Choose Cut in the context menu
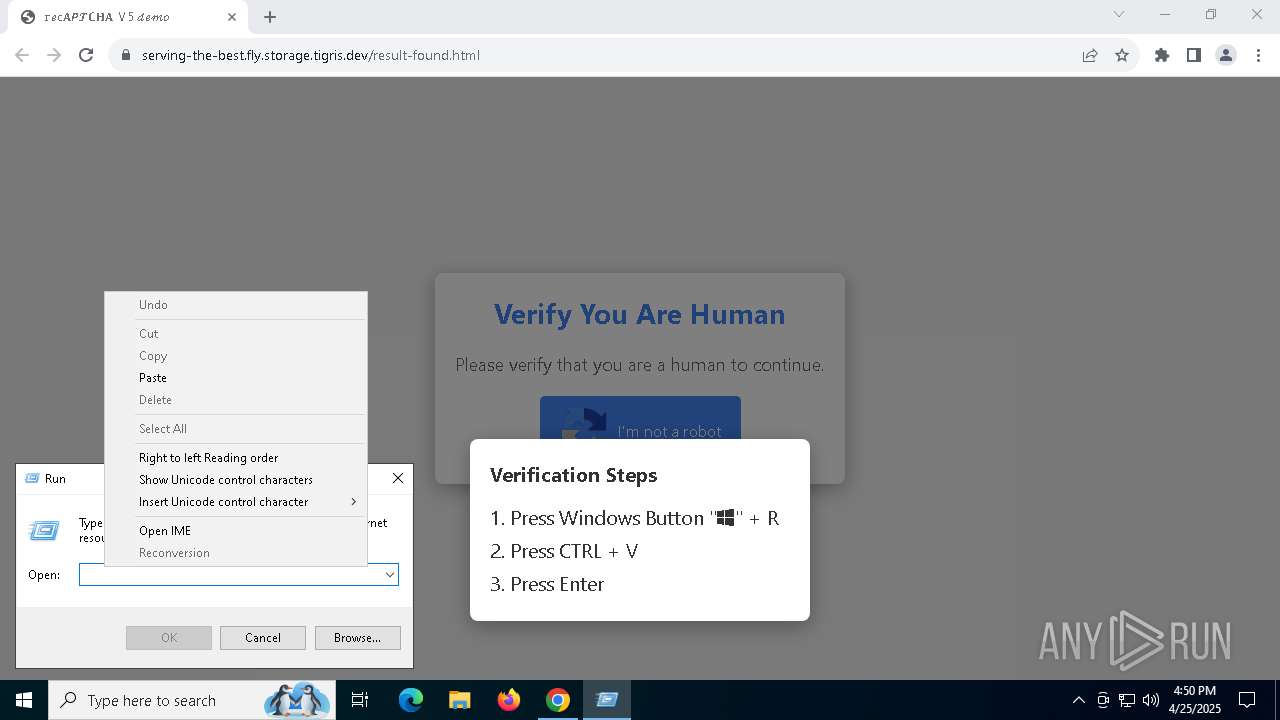The width and height of the screenshot is (1280, 720). [148, 334]
